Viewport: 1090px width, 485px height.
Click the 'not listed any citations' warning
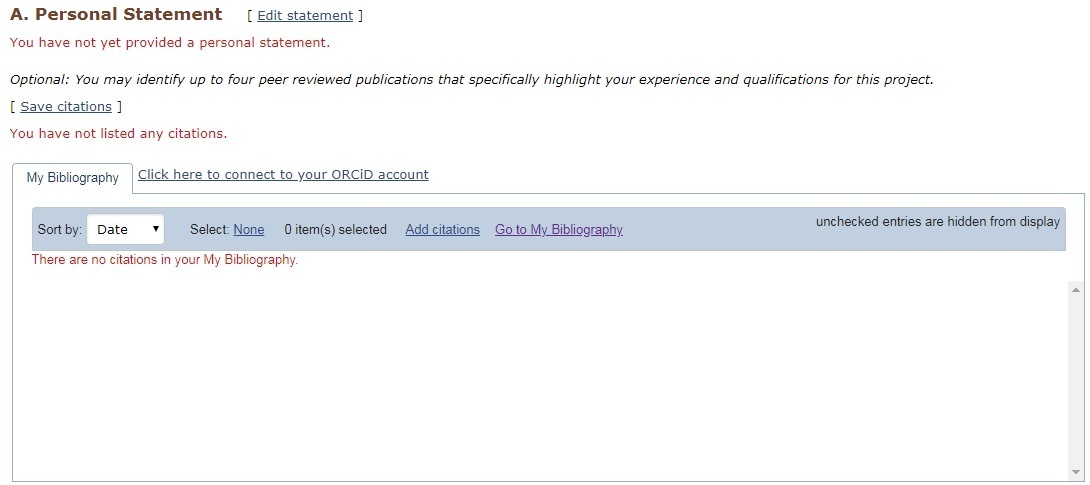click(x=118, y=133)
